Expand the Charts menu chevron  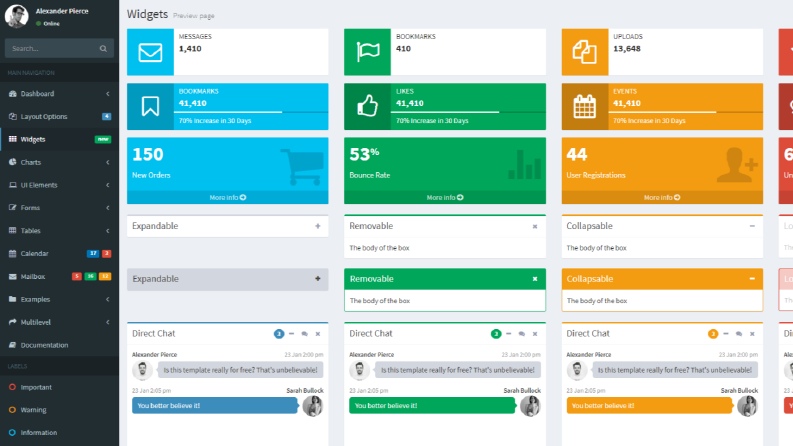108,162
